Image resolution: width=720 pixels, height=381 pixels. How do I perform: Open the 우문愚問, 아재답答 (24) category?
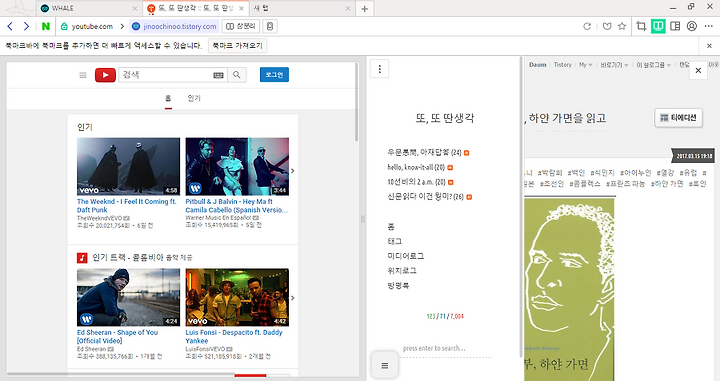pyautogui.click(x=424, y=152)
